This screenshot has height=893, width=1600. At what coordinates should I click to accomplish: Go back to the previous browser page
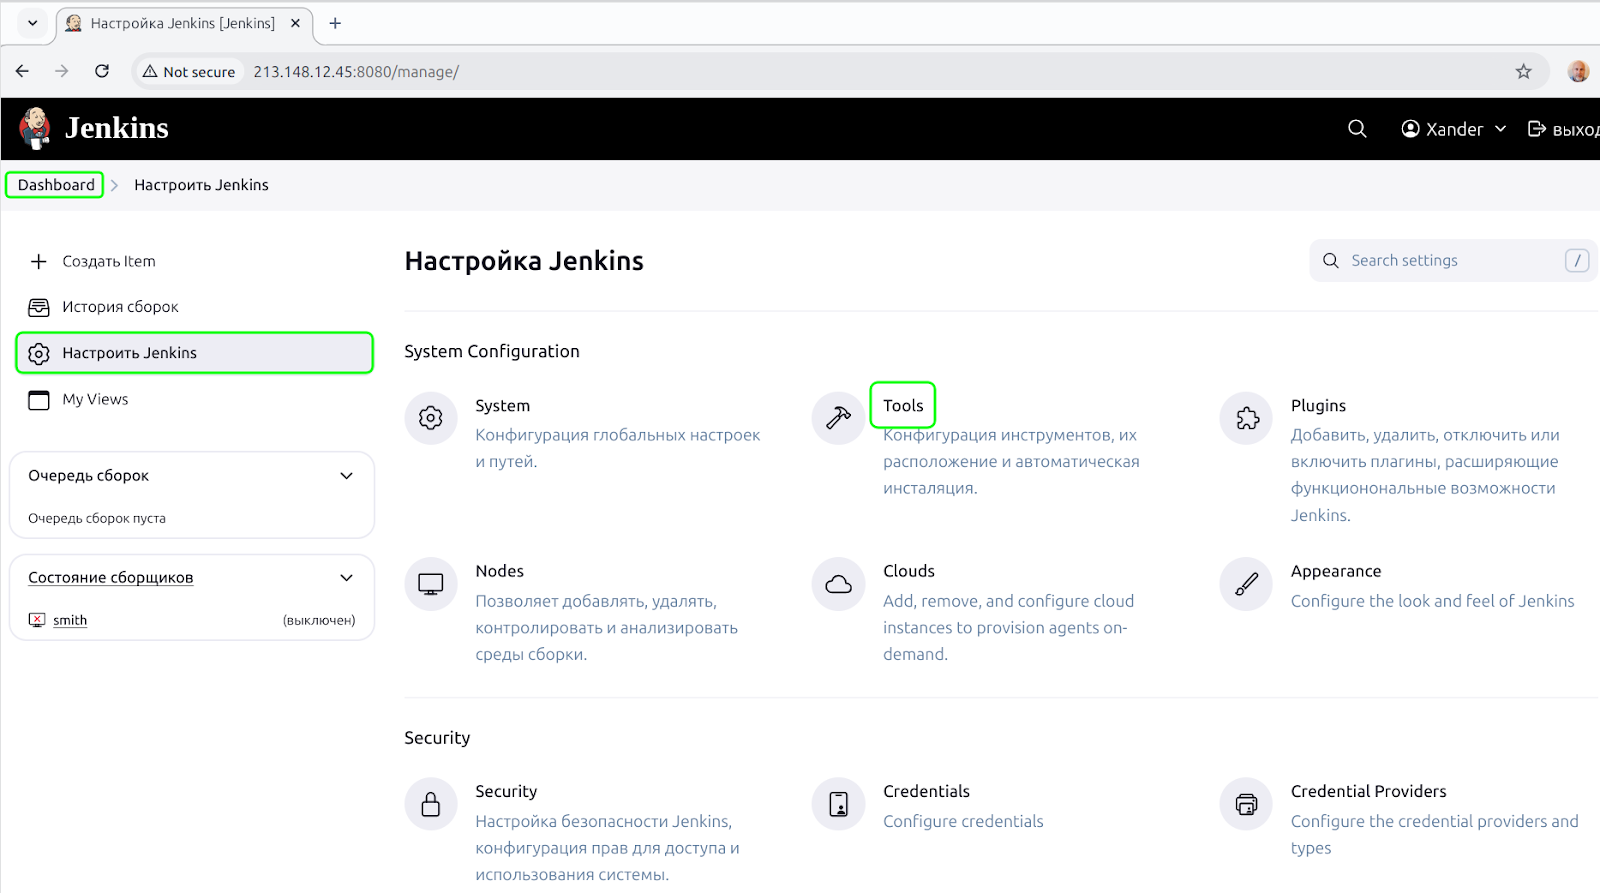(22, 72)
